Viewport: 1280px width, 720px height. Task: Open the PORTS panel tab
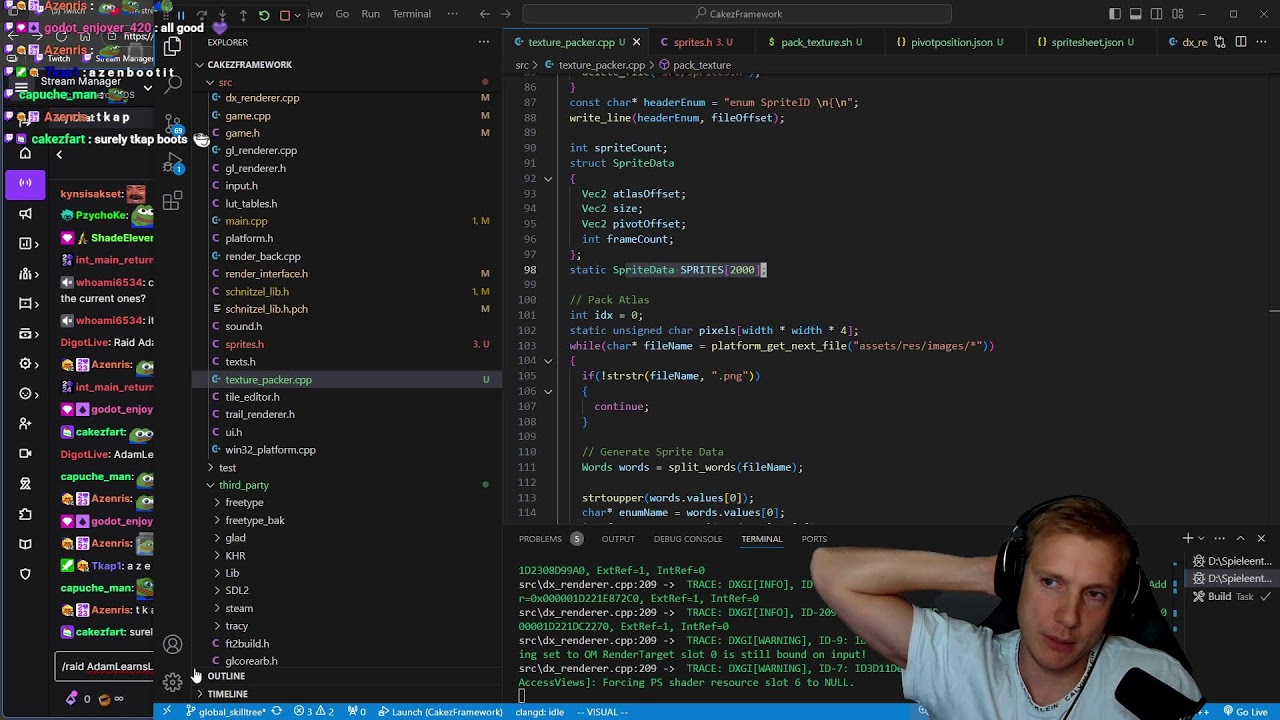point(814,539)
